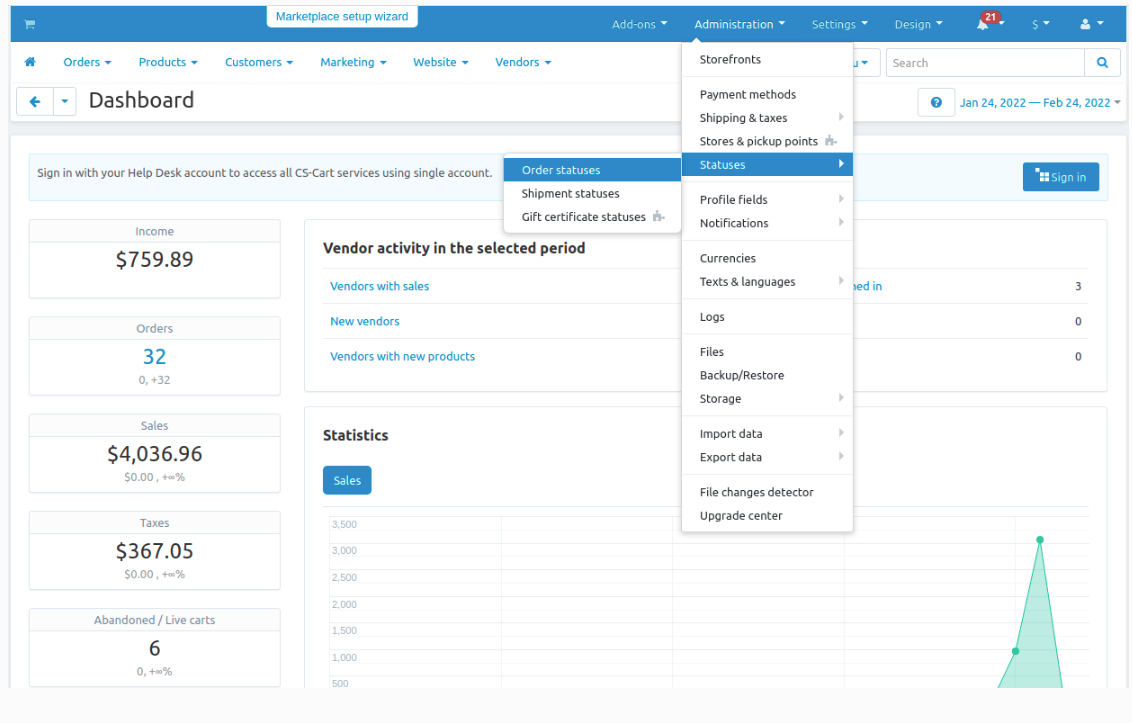Image resolution: width=1132 pixels, height=723 pixels.
Task: Click the home icon in navigation
Action: (x=30, y=62)
